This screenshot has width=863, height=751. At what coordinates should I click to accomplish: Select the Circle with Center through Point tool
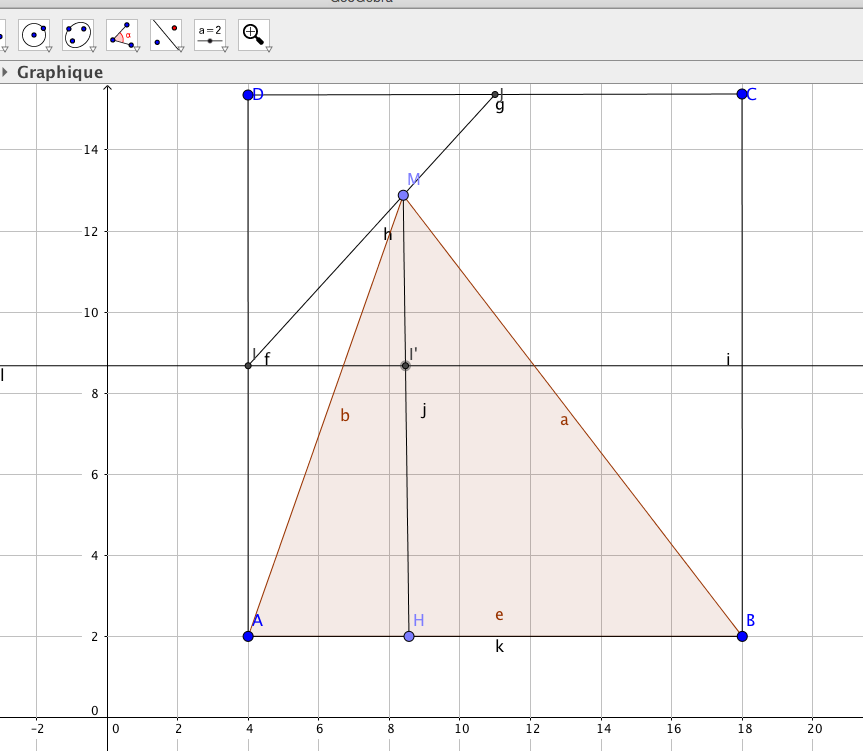pos(34,33)
